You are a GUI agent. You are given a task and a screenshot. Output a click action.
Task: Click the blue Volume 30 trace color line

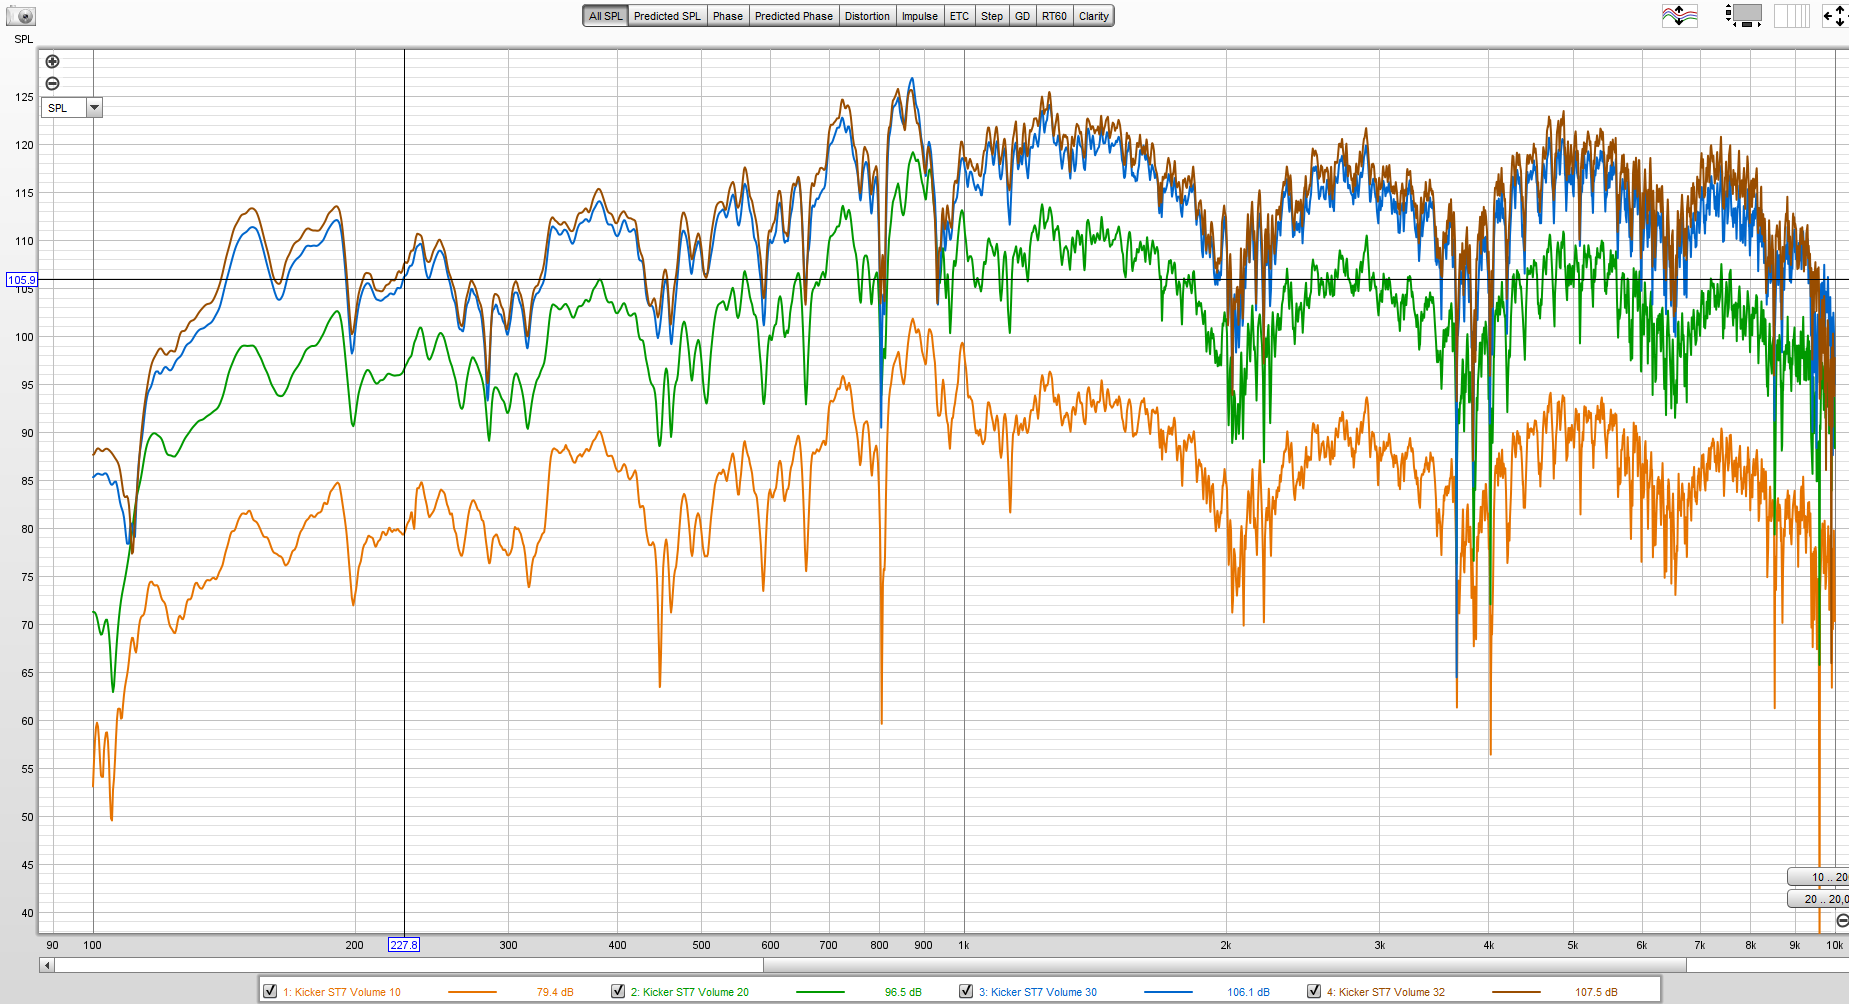point(1168,992)
